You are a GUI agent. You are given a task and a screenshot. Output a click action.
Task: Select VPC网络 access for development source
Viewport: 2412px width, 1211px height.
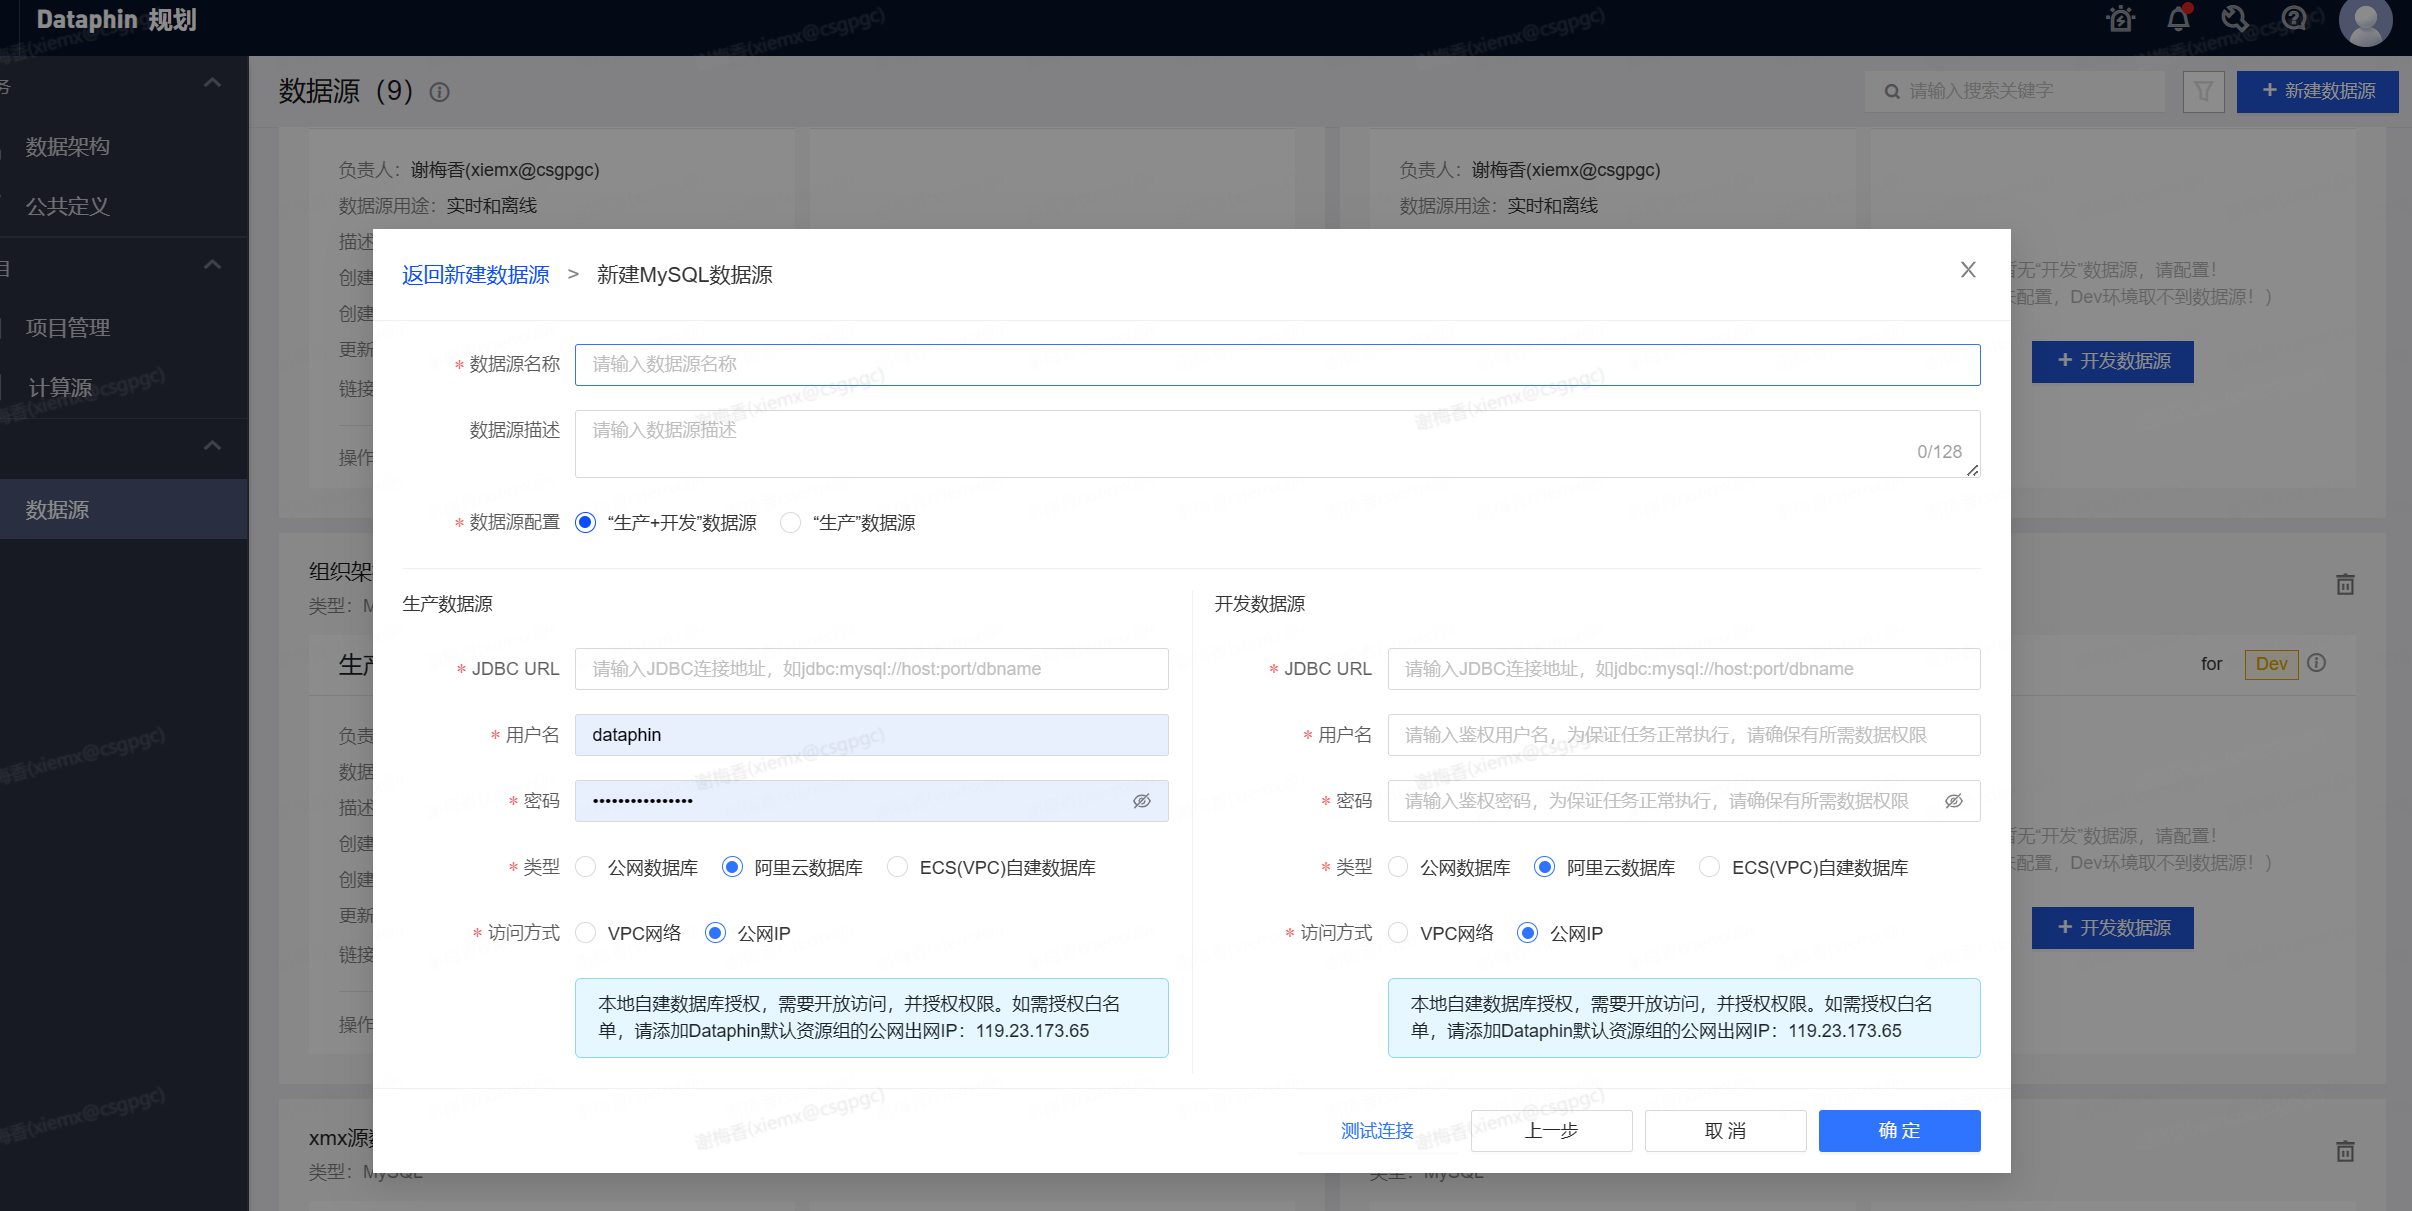click(x=1399, y=933)
